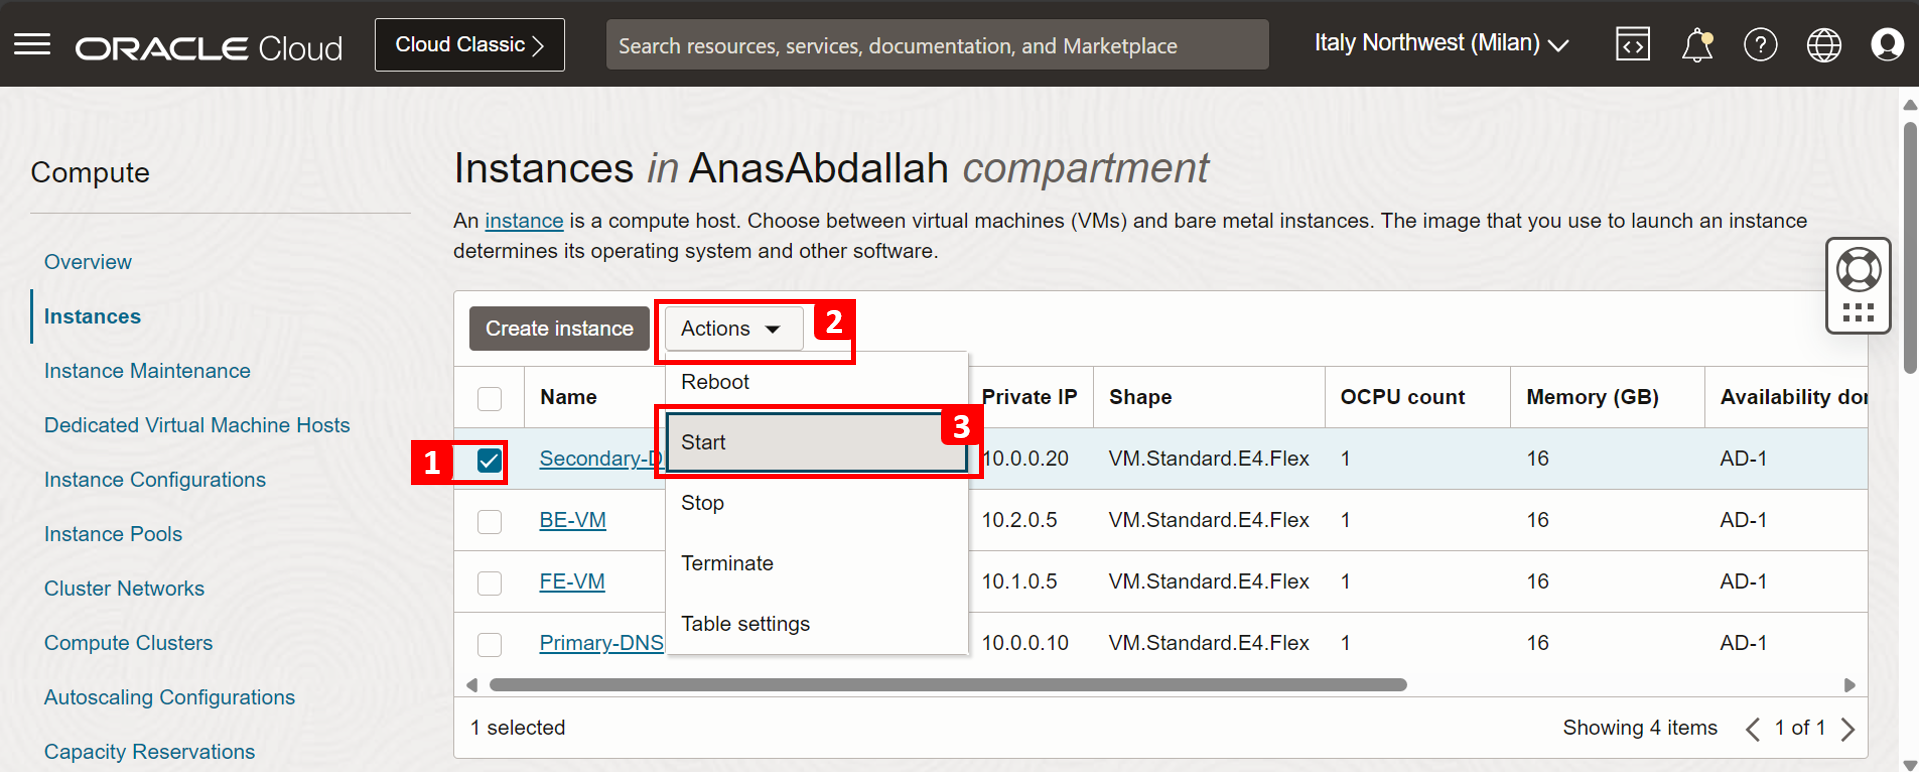Open the Cloud Shell developer tools icon
This screenshot has width=1919, height=772.
pyautogui.click(x=1633, y=44)
